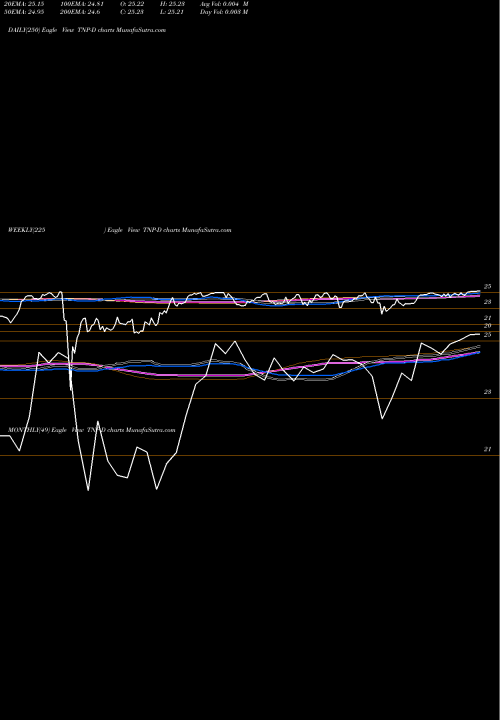Click the MONTHLY(49) Eagle View chart title
Viewport: 500px width, 720px height.
[x=91, y=430]
